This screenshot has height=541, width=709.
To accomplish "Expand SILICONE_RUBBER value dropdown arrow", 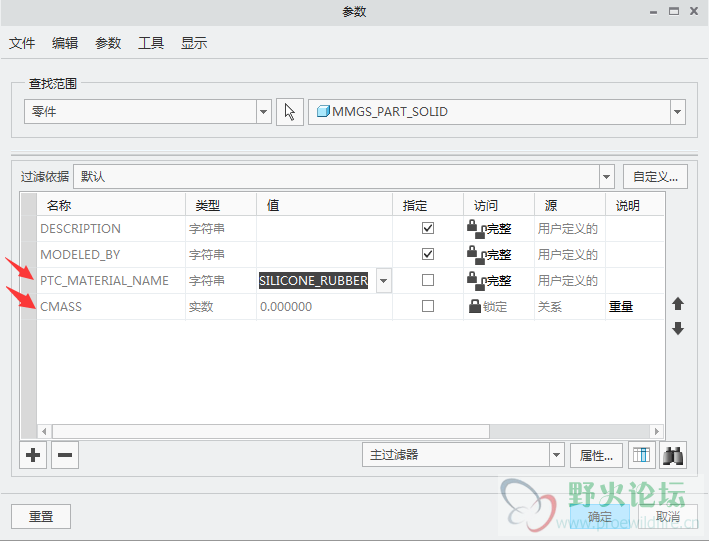I will tap(384, 281).
